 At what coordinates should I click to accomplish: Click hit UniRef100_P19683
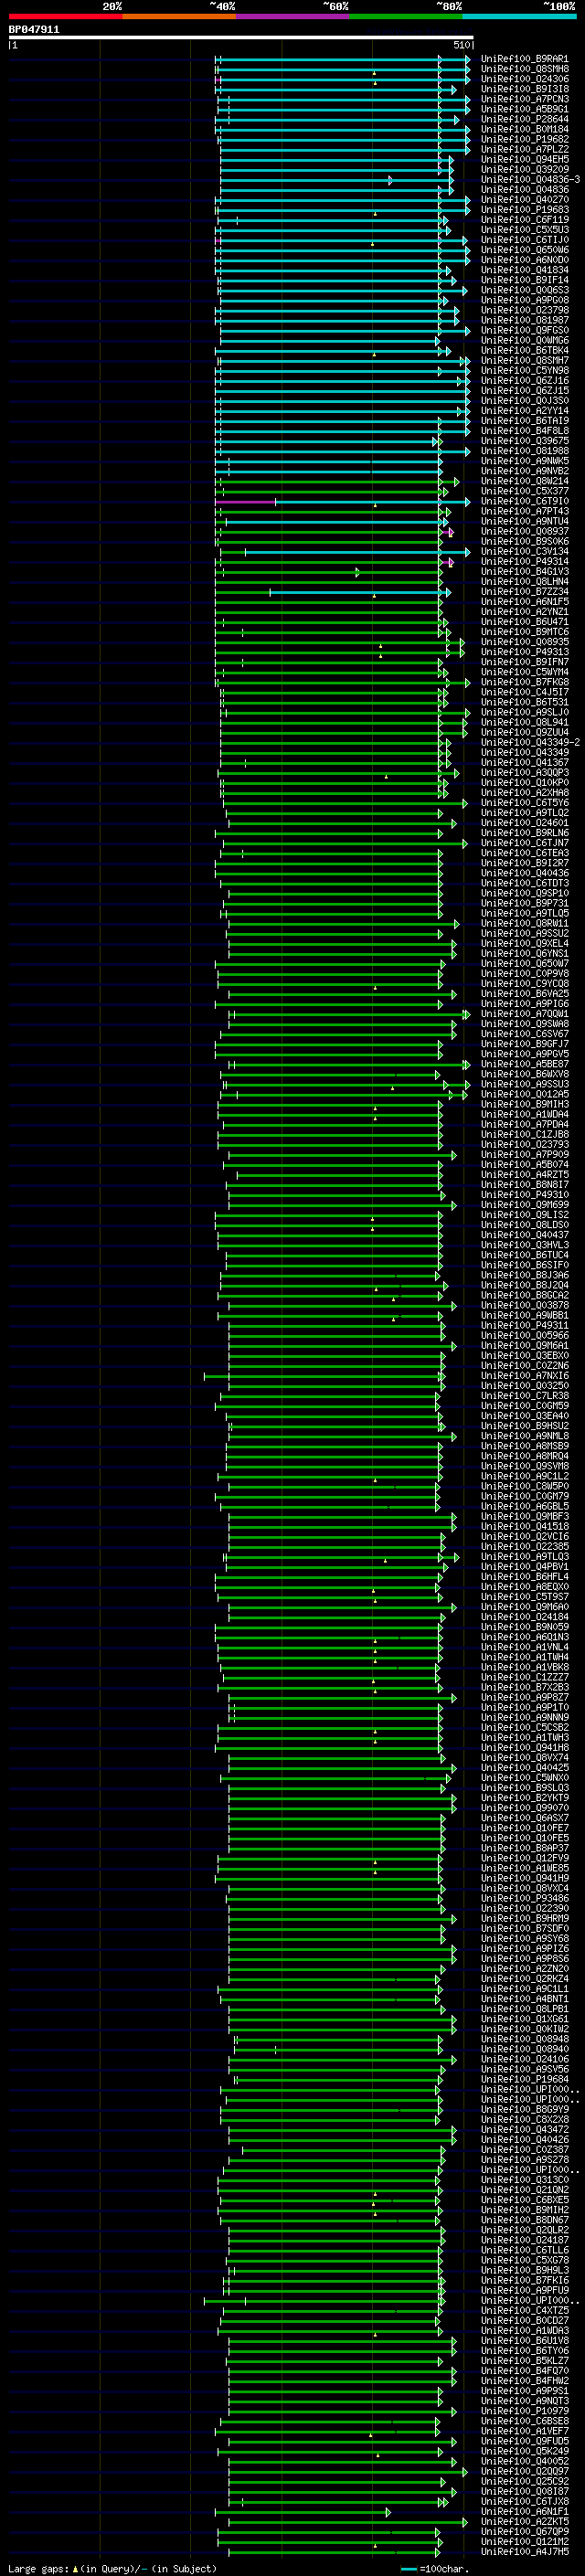524,209
